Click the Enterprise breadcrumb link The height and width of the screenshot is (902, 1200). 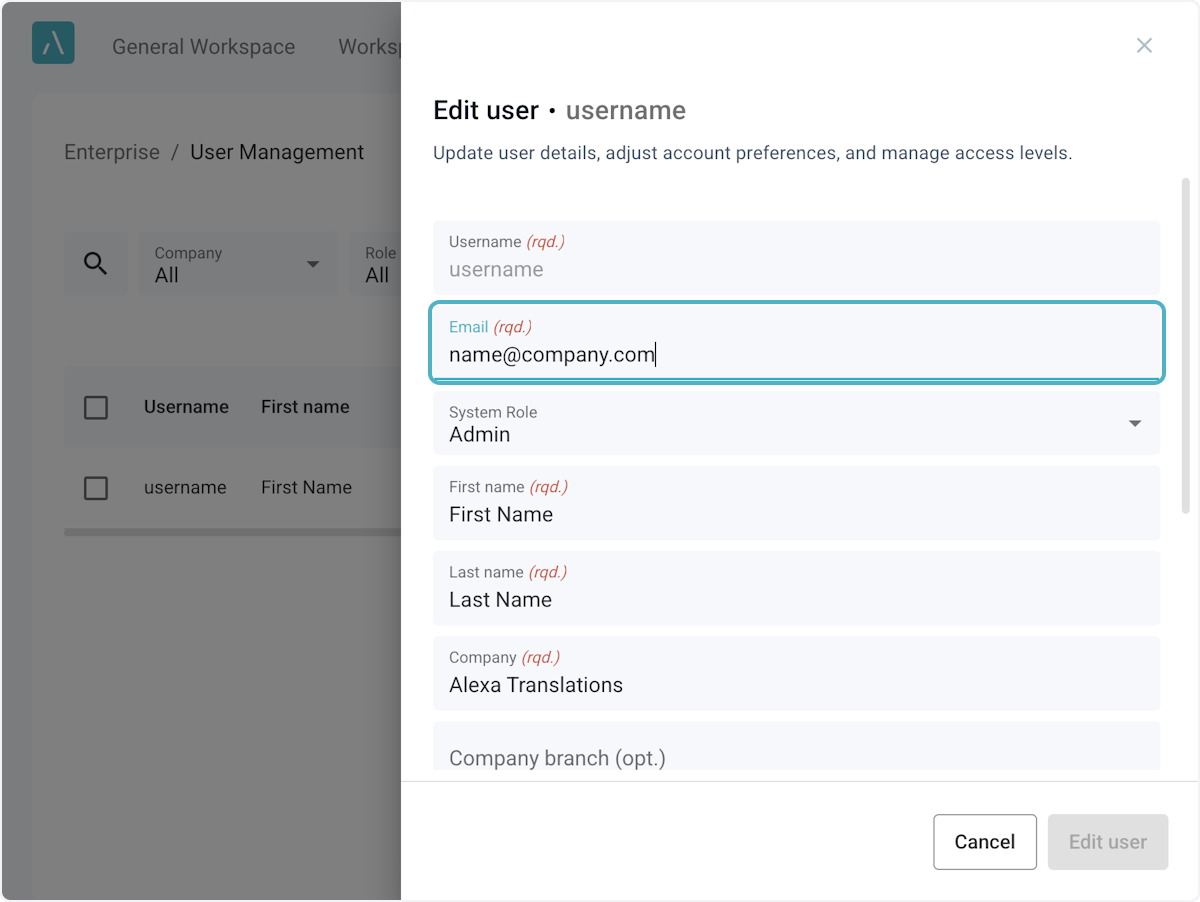[112, 152]
